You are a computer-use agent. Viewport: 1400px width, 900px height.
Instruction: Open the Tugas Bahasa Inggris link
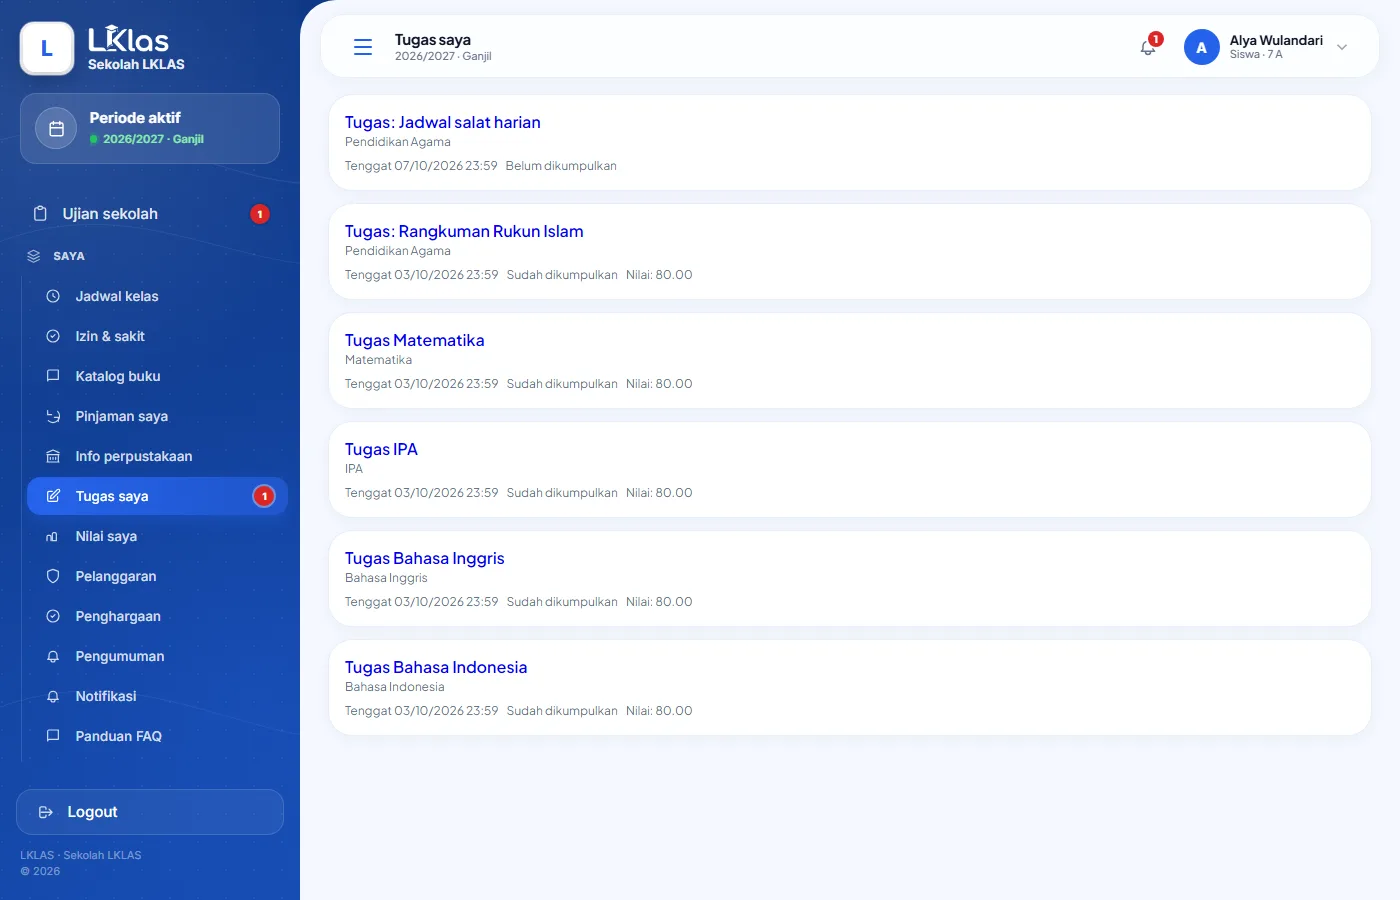425,558
